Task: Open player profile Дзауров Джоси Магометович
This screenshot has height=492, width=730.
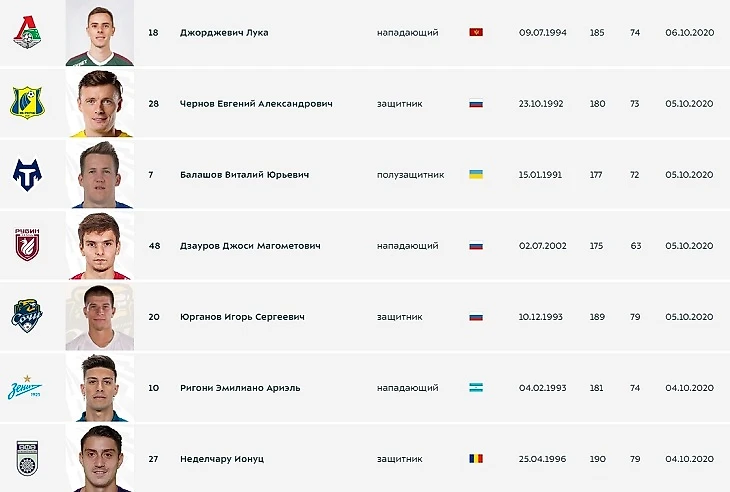Action: [x=249, y=245]
